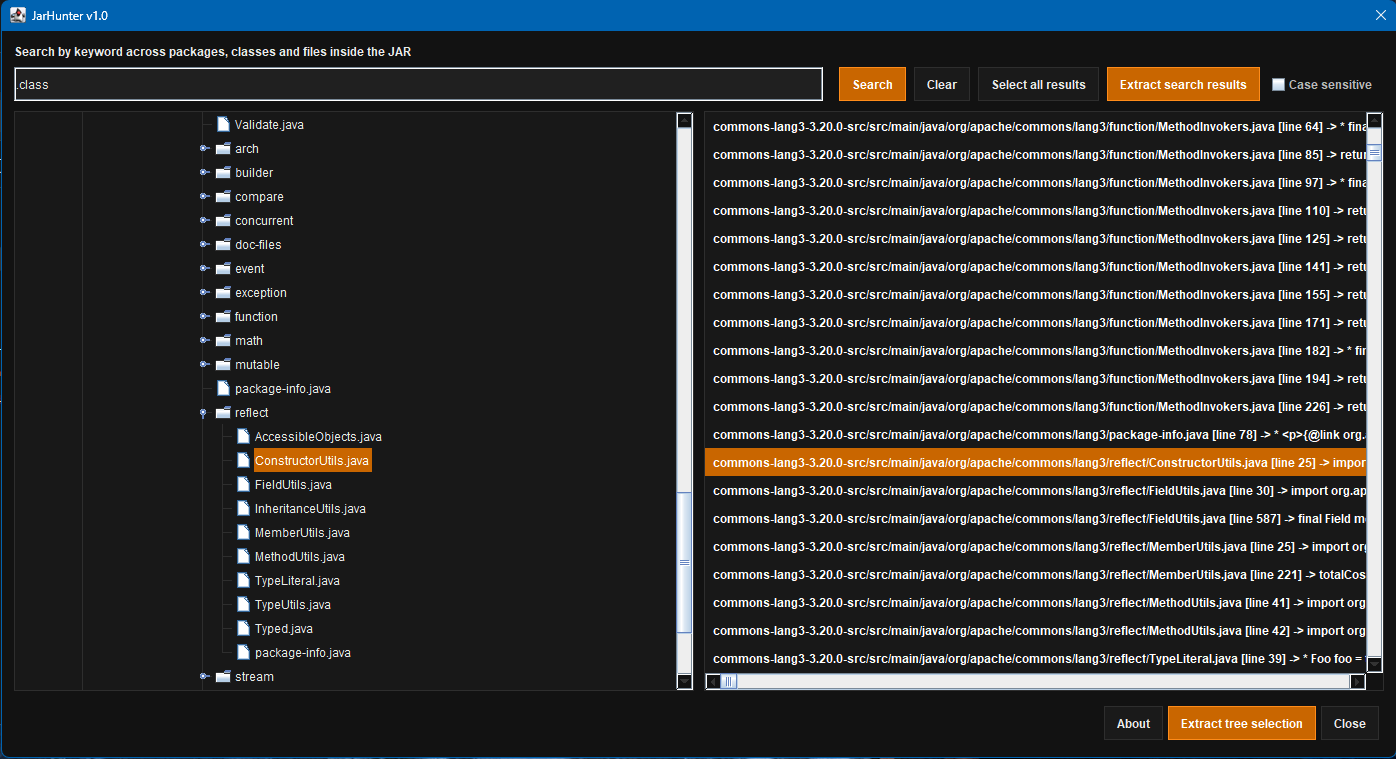Click Extract search results button
The height and width of the screenshot is (759, 1396).
click(1183, 85)
